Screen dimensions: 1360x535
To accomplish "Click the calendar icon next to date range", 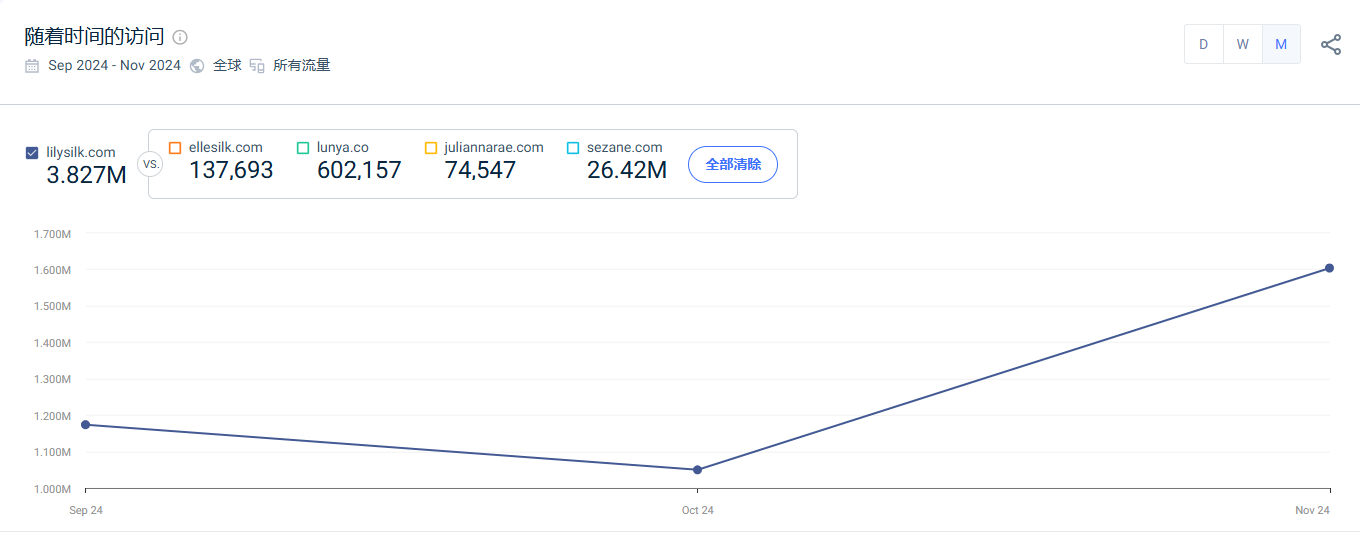I will 32,66.
